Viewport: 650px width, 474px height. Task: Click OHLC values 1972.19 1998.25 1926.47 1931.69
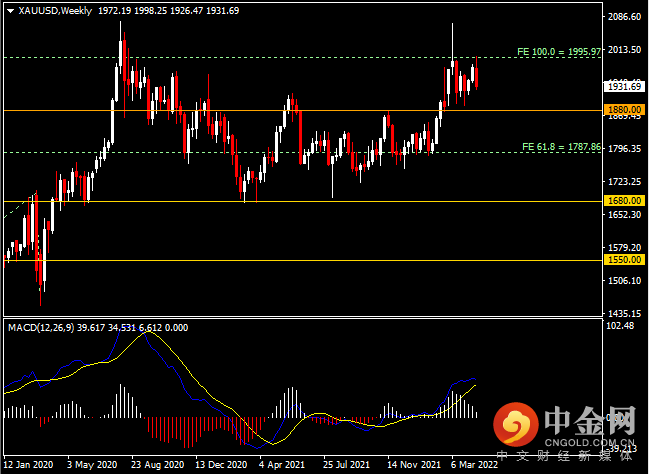click(168, 11)
